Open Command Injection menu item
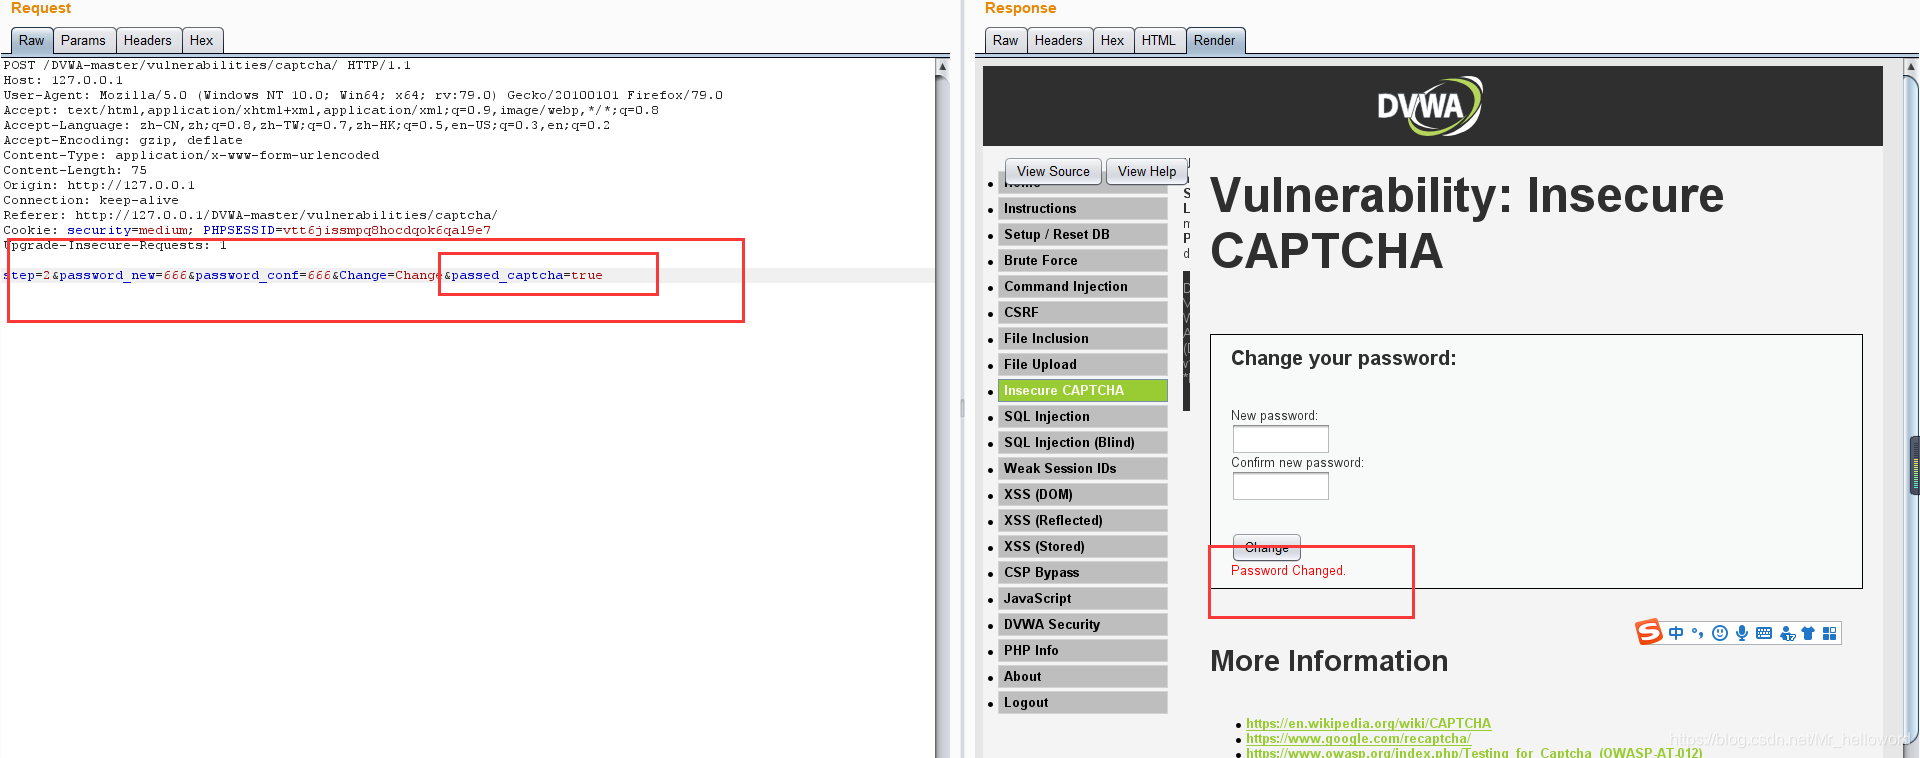1920x758 pixels. [x=1083, y=286]
